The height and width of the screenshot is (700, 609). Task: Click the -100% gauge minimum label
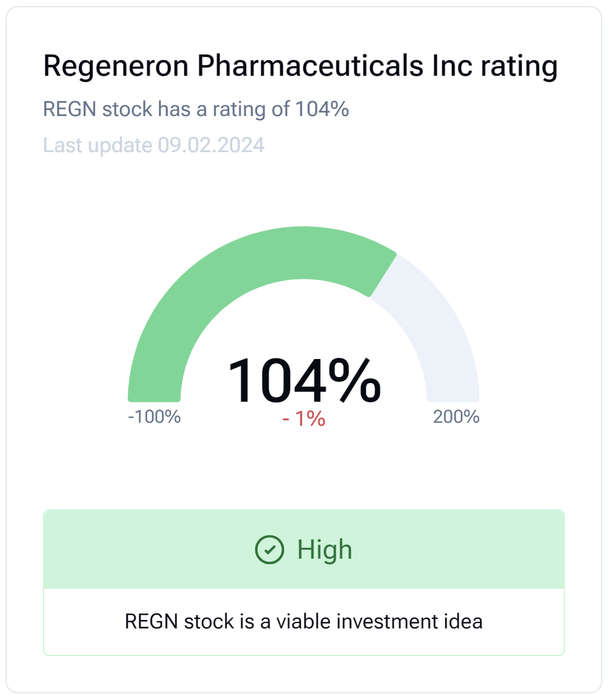click(x=154, y=417)
